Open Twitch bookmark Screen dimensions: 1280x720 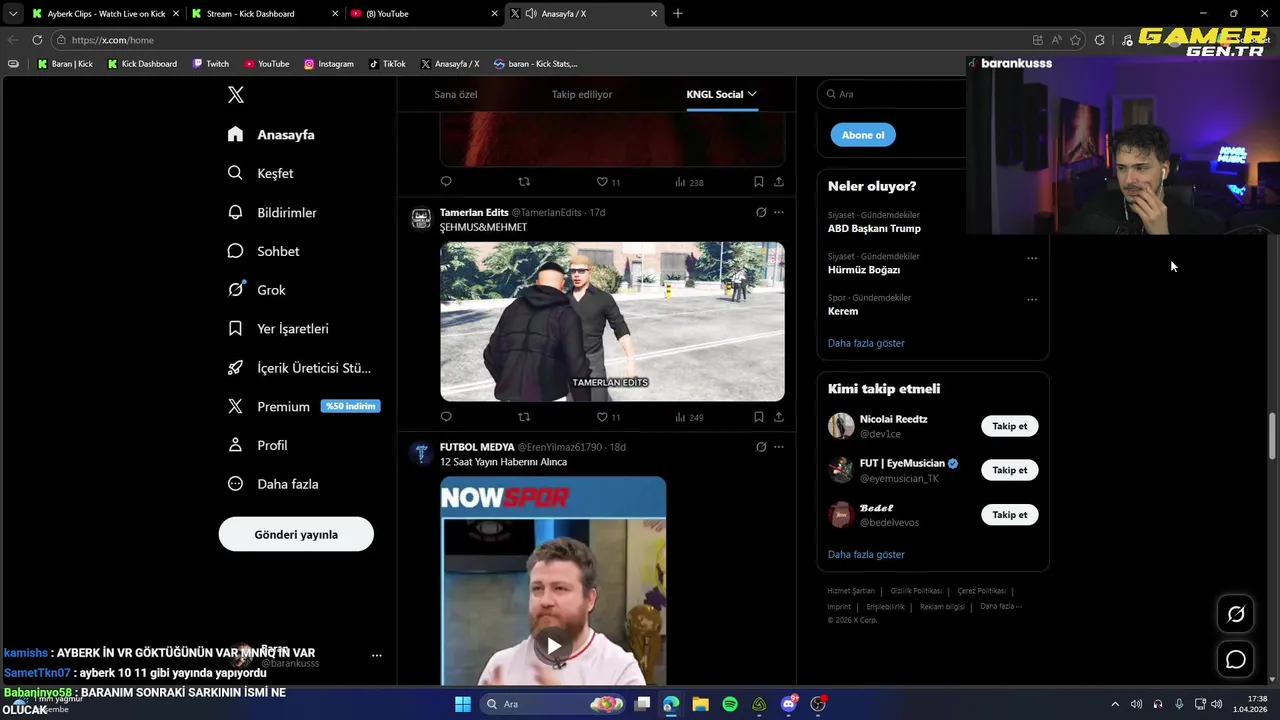[211, 64]
